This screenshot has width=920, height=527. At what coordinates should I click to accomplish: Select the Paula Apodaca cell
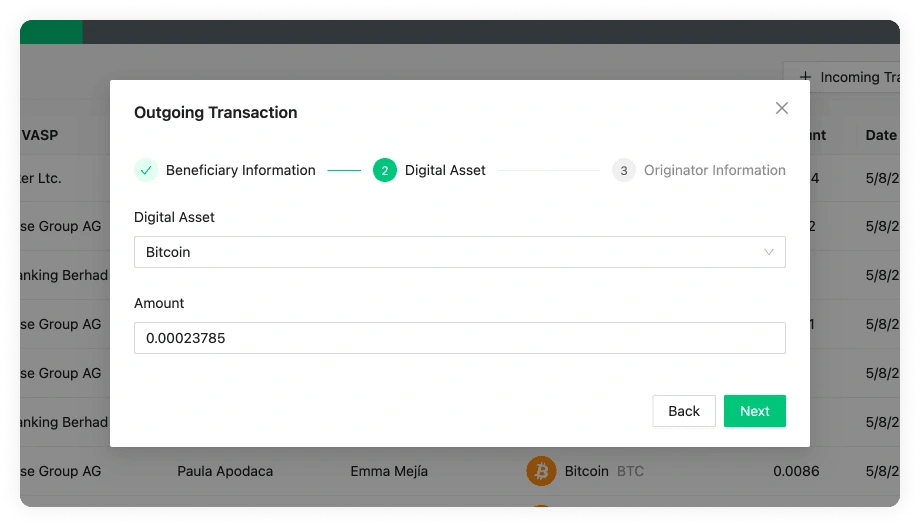(225, 471)
